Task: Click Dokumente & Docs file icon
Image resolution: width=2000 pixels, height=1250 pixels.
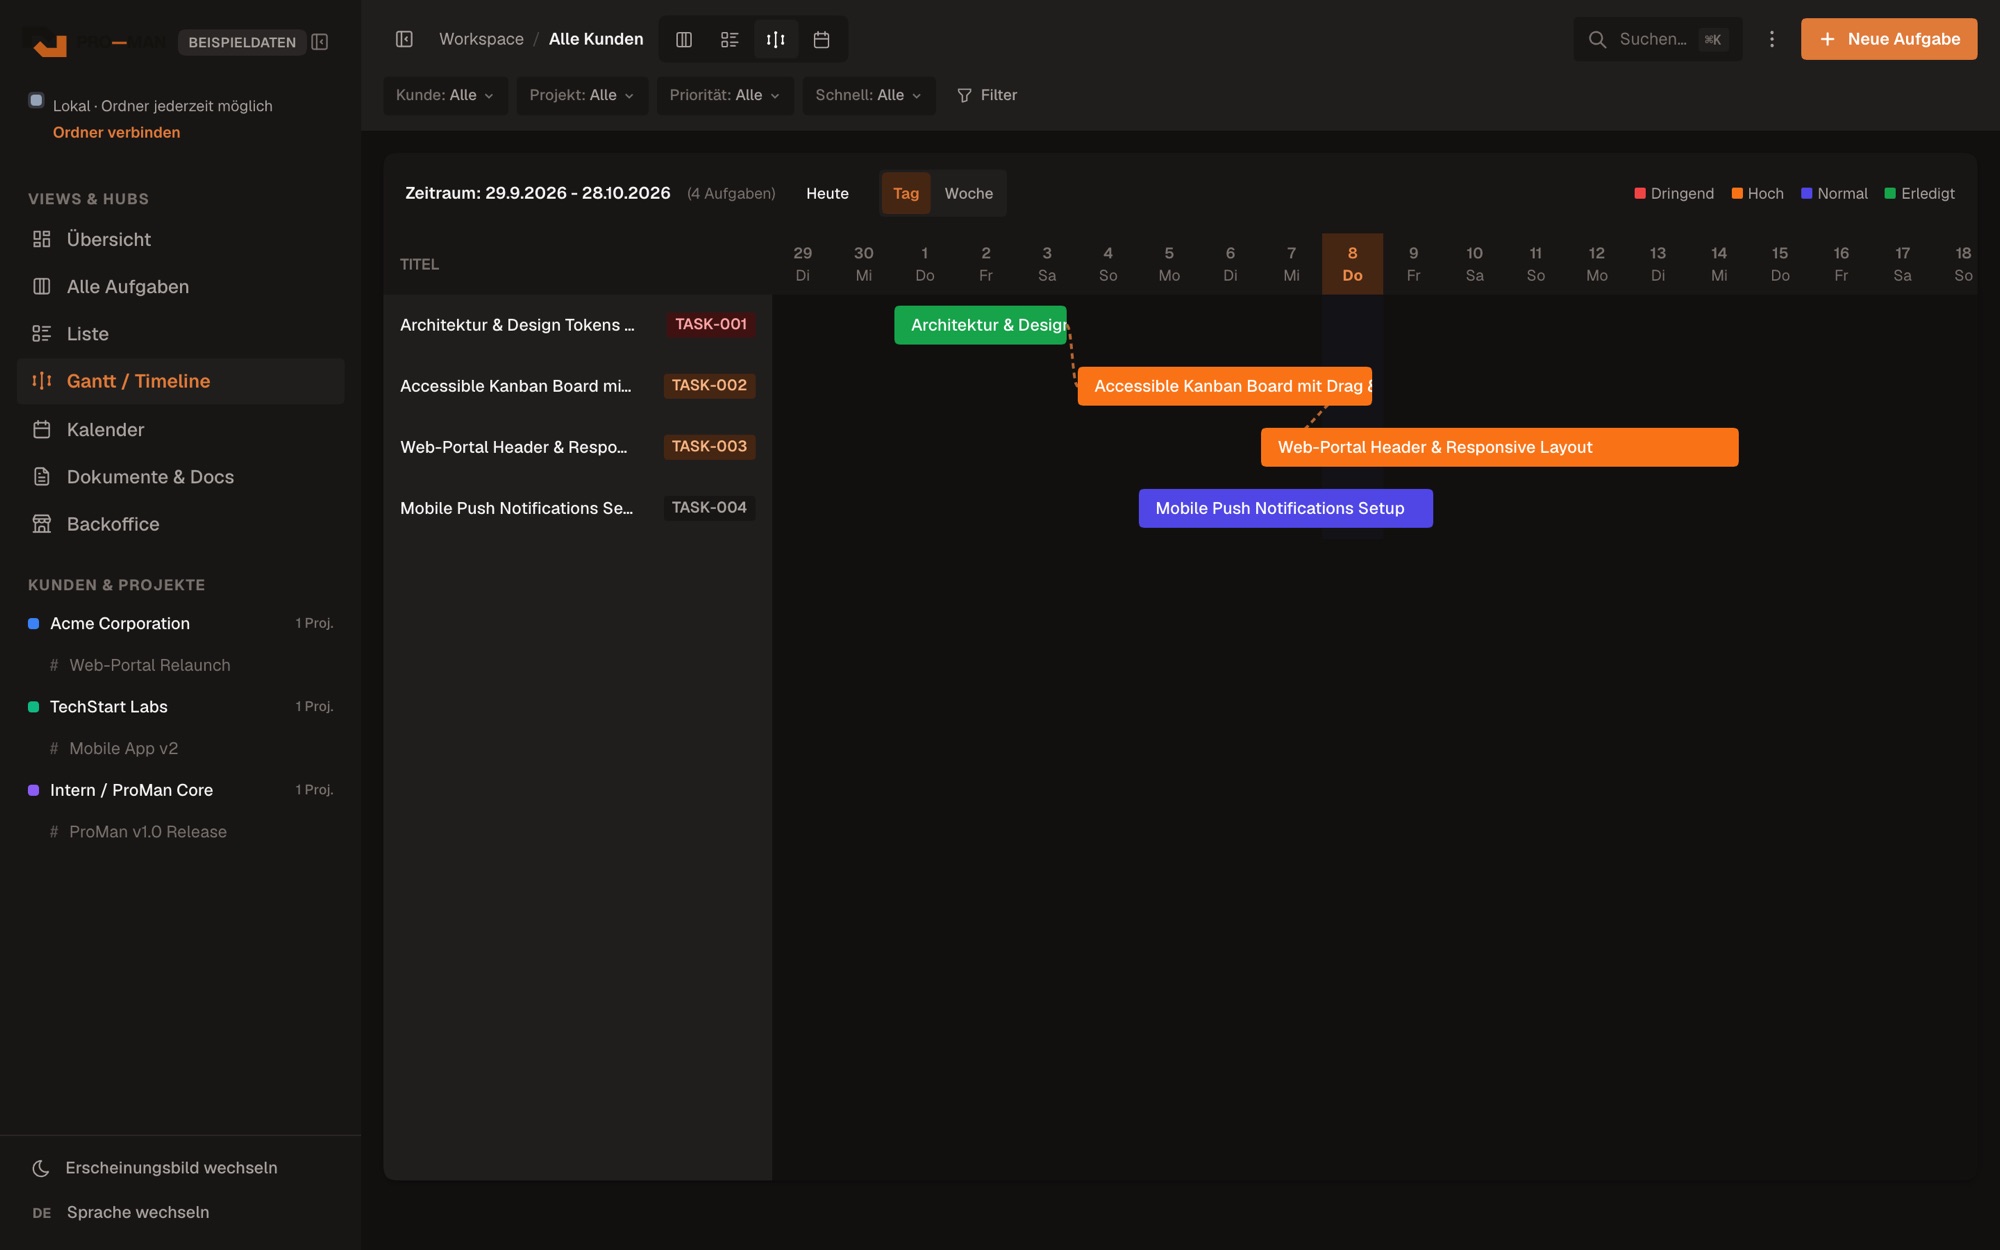Action: (42, 477)
